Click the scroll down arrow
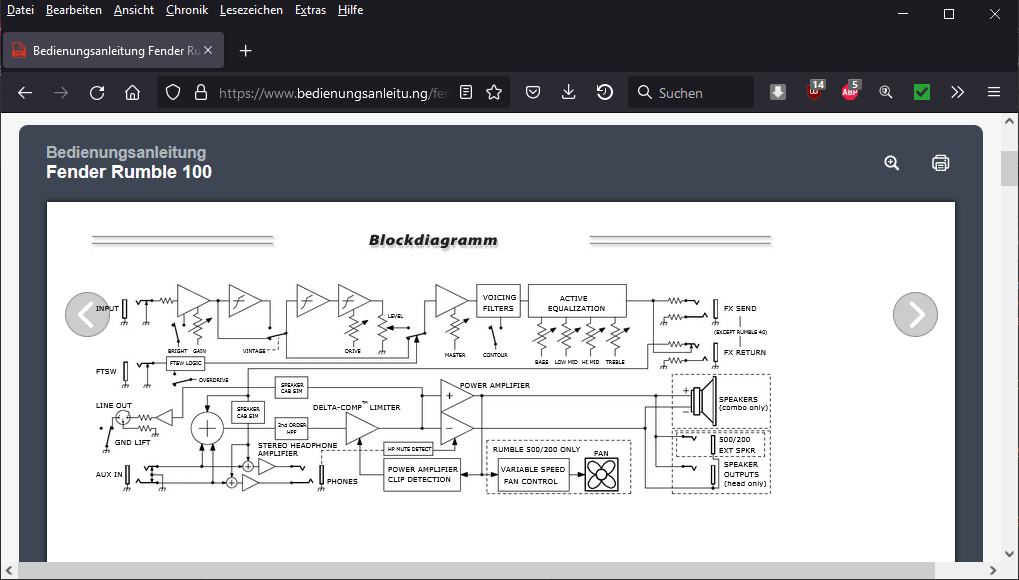Image resolution: width=1019 pixels, height=580 pixels. pos(1009,554)
